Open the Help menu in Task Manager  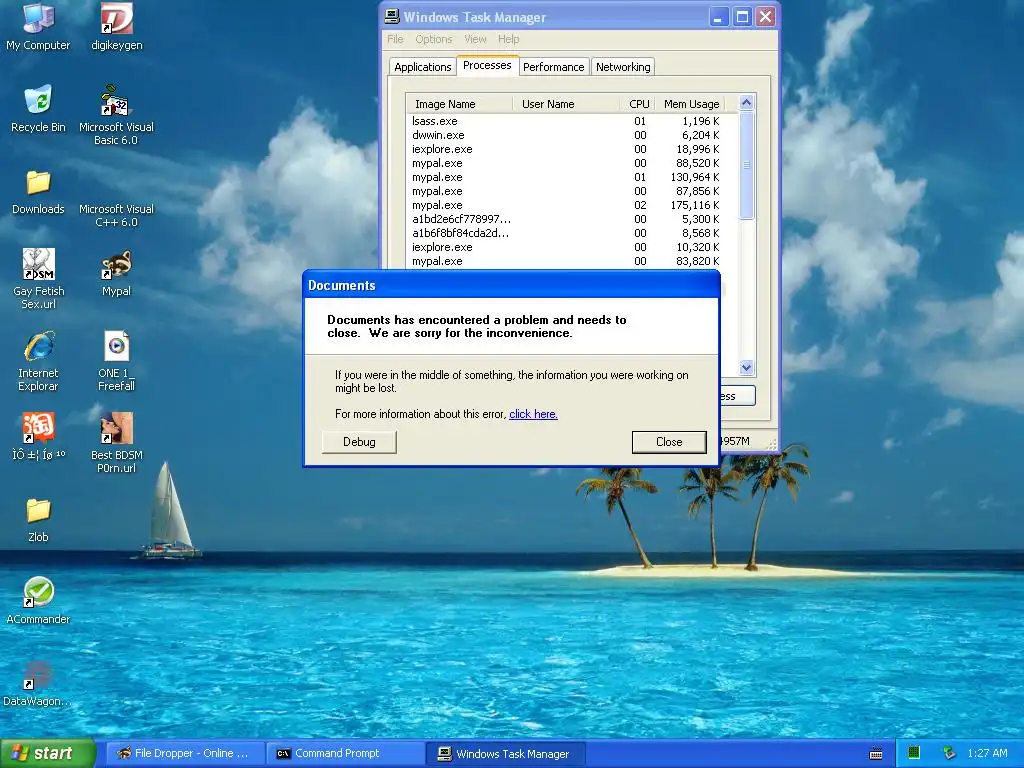(x=509, y=39)
